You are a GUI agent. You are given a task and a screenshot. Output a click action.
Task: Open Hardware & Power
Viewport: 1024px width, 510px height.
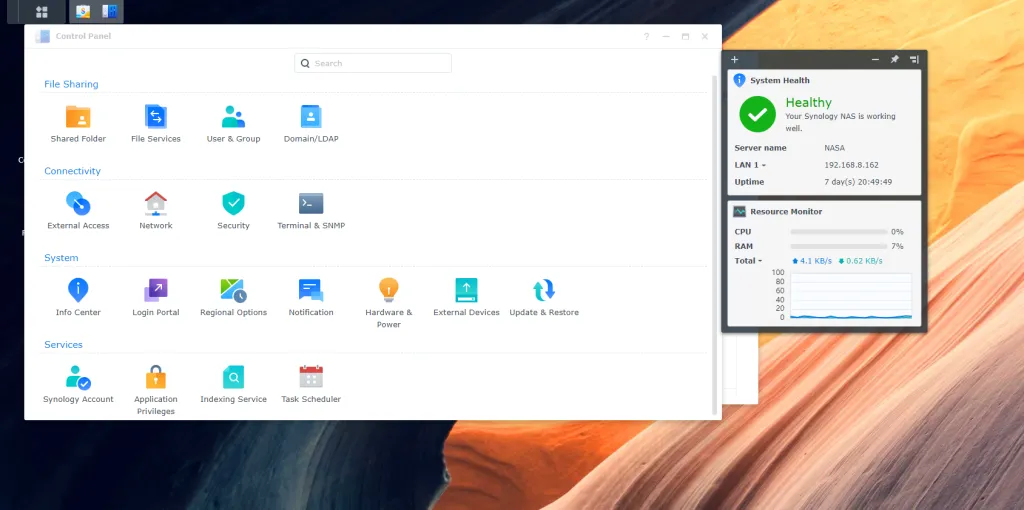(389, 303)
